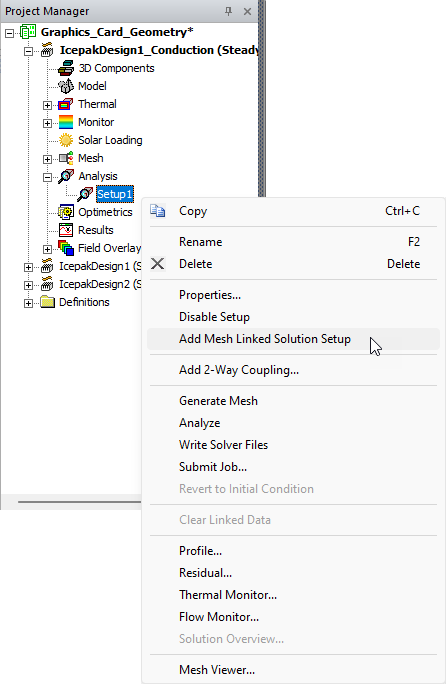
Task: Expand the Thermal node
Action: 47,105
